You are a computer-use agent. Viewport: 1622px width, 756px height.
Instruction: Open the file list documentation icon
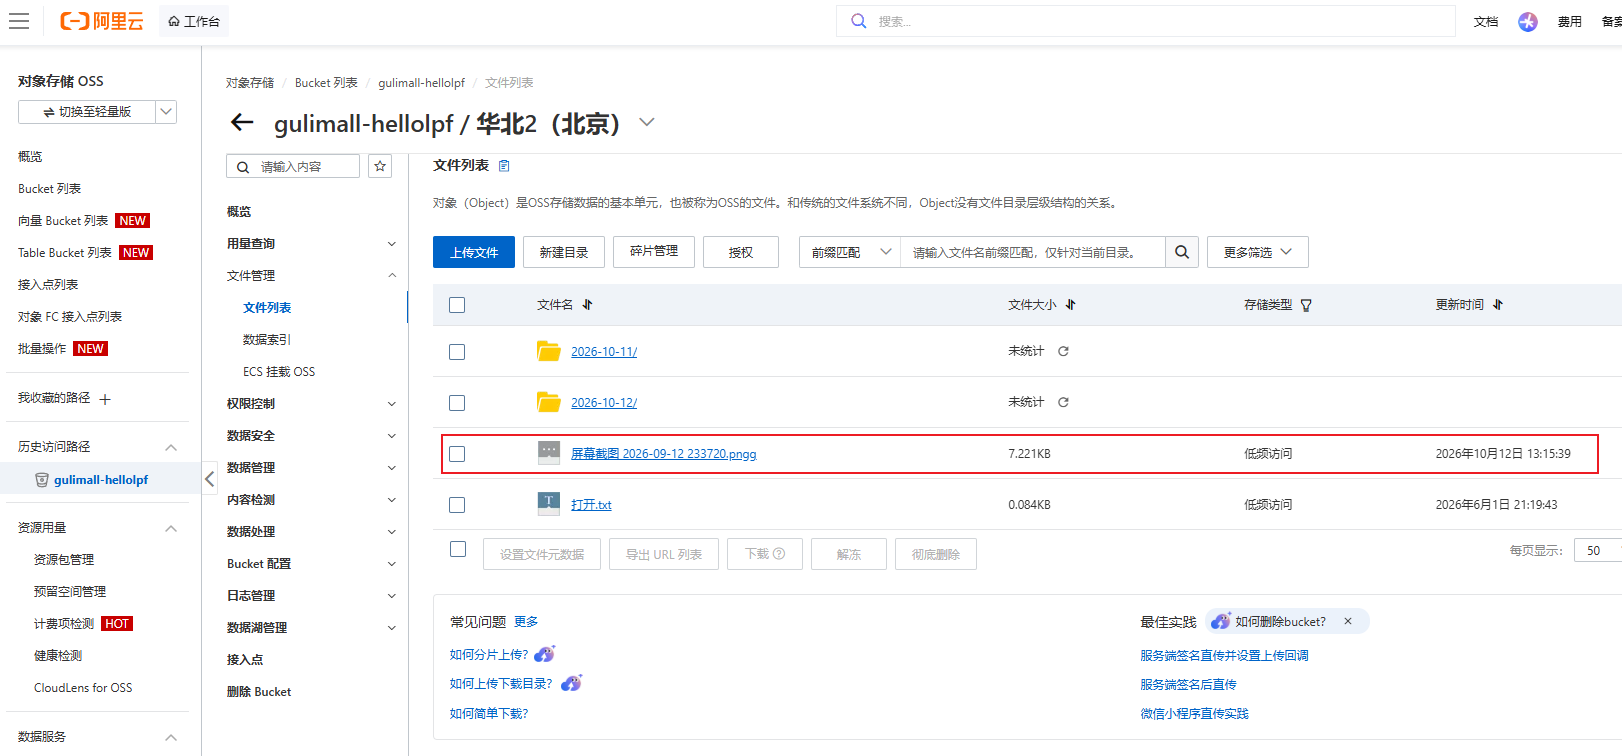point(504,166)
